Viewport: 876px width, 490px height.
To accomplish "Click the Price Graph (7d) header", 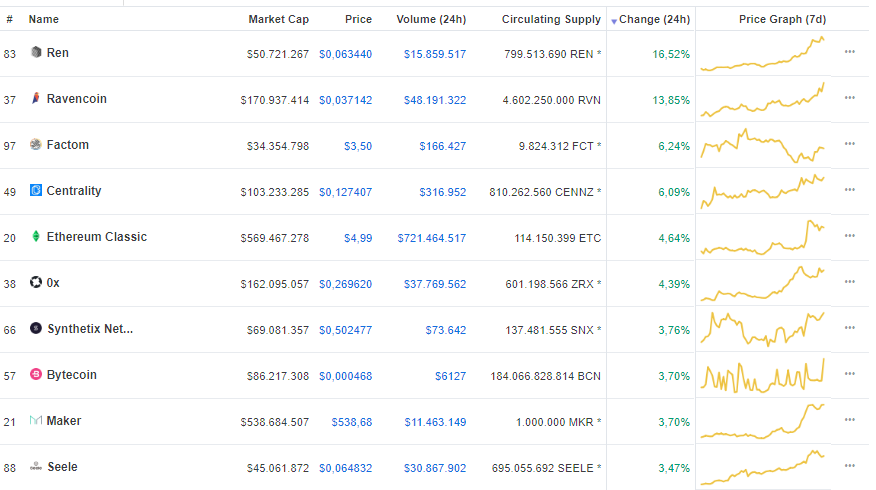I will click(782, 19).
